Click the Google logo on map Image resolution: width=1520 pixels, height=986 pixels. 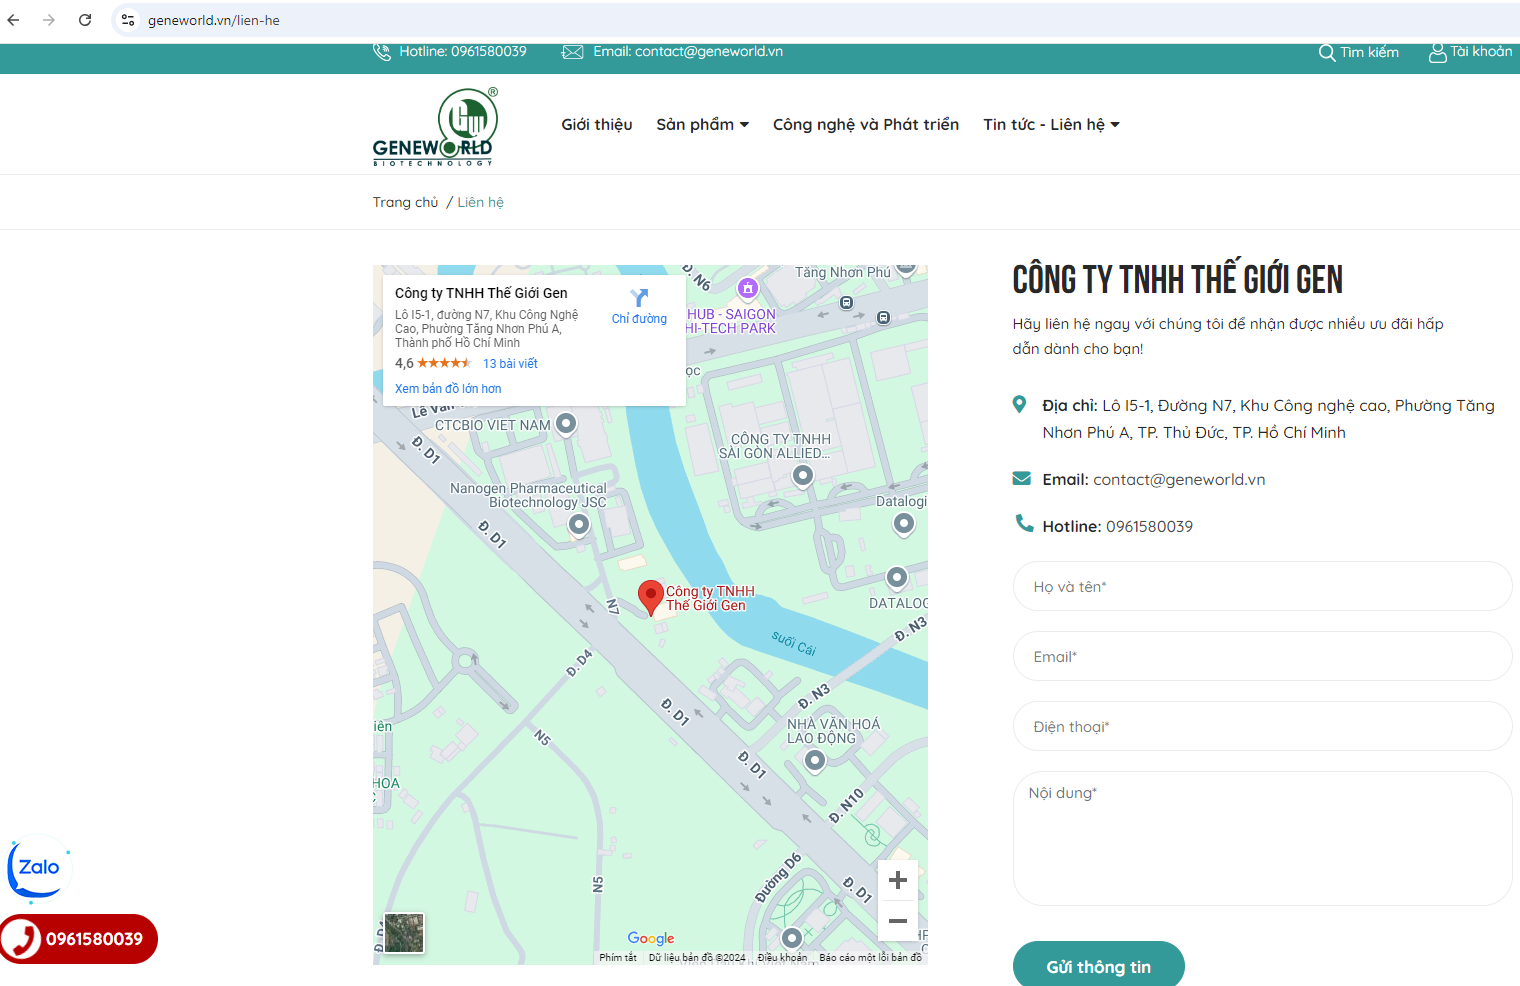(651, 938)
